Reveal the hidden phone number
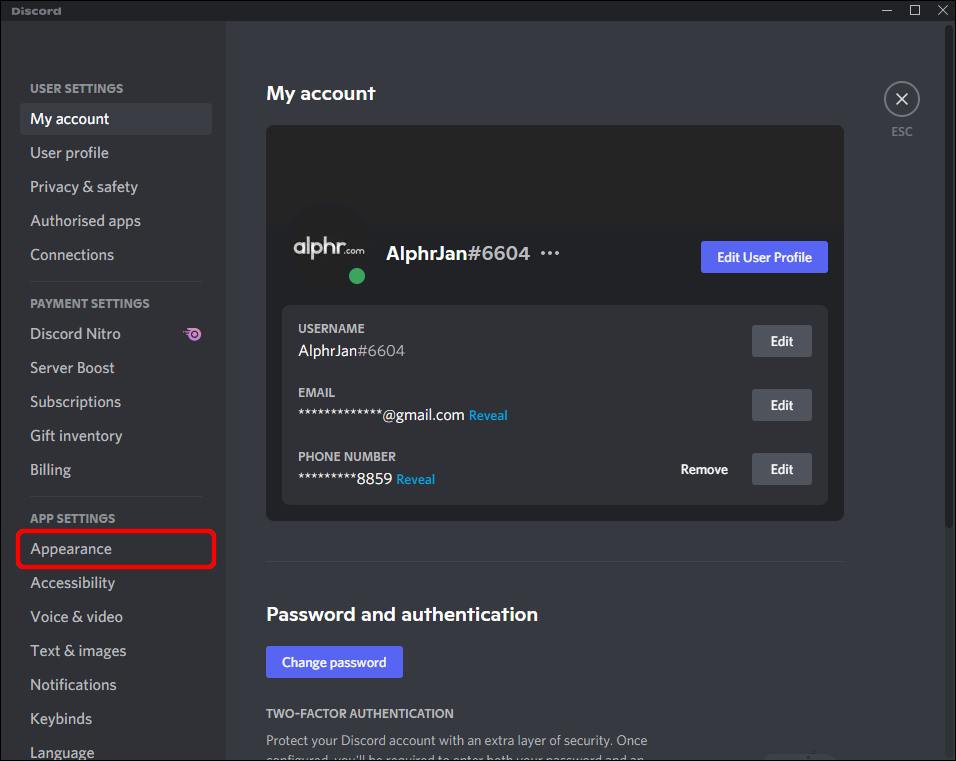The image size is (956, 761). 415,480
